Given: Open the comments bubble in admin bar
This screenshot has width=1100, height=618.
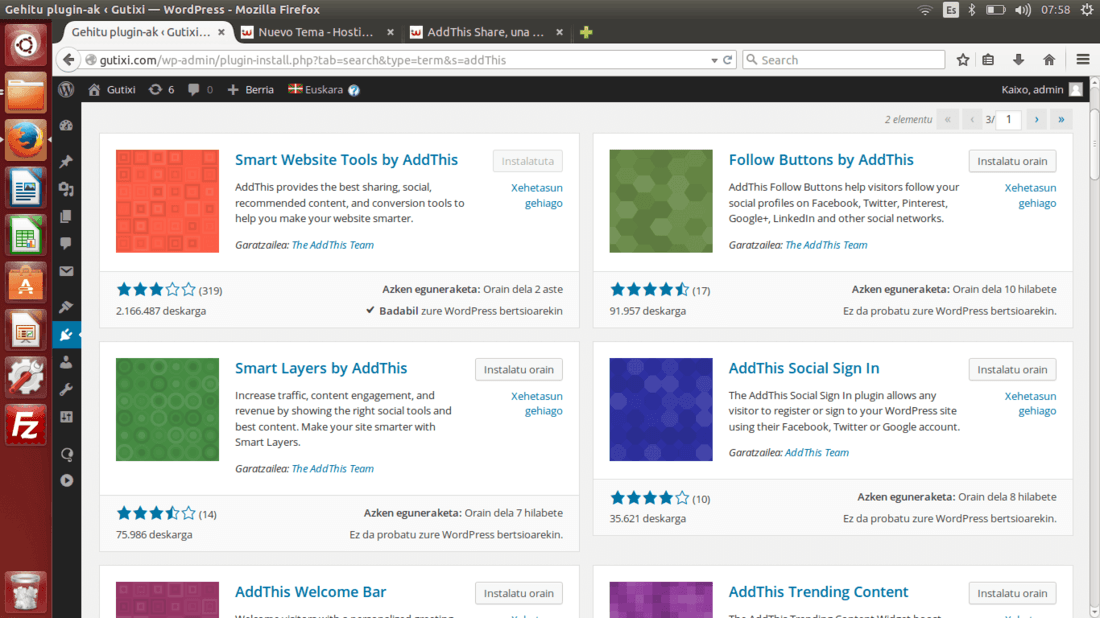Looking at the screenshot, I should (x=200, y=89).
